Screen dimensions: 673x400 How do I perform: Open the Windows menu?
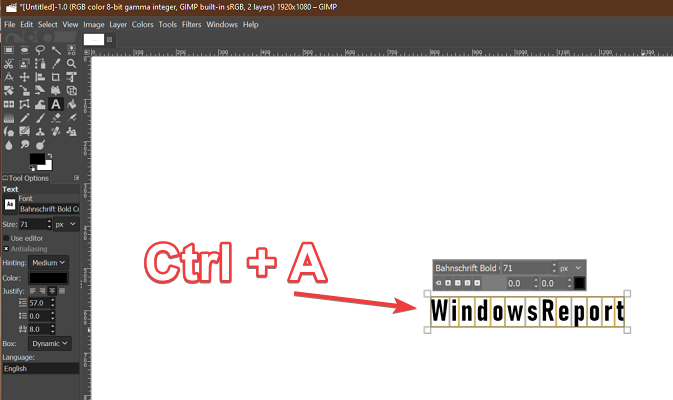pyautogui.click(x=222, y=24)
